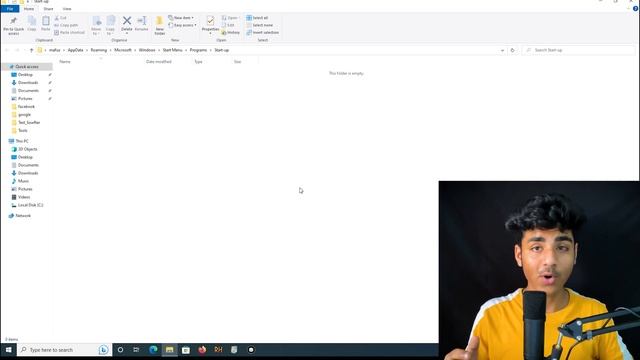
Task: Launch Firefox from the taskbar
Action: pos(202,350)
